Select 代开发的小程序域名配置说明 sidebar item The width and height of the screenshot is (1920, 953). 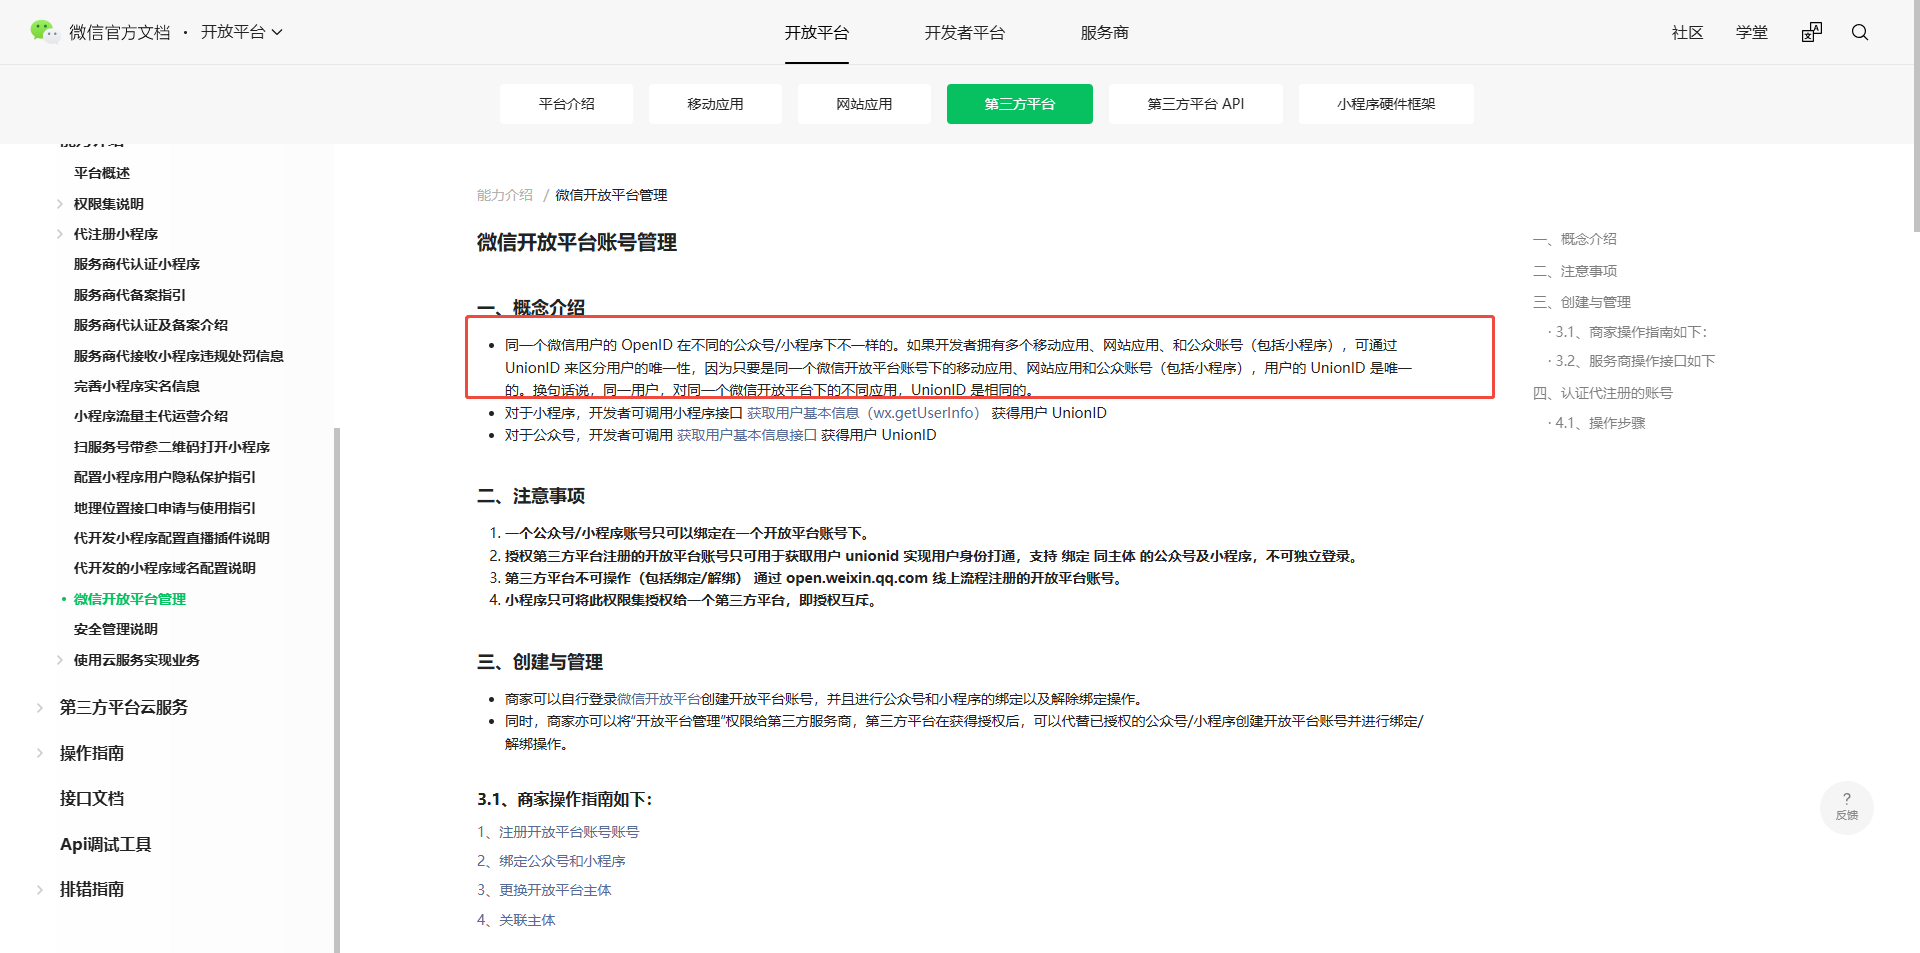pos(165,568)
